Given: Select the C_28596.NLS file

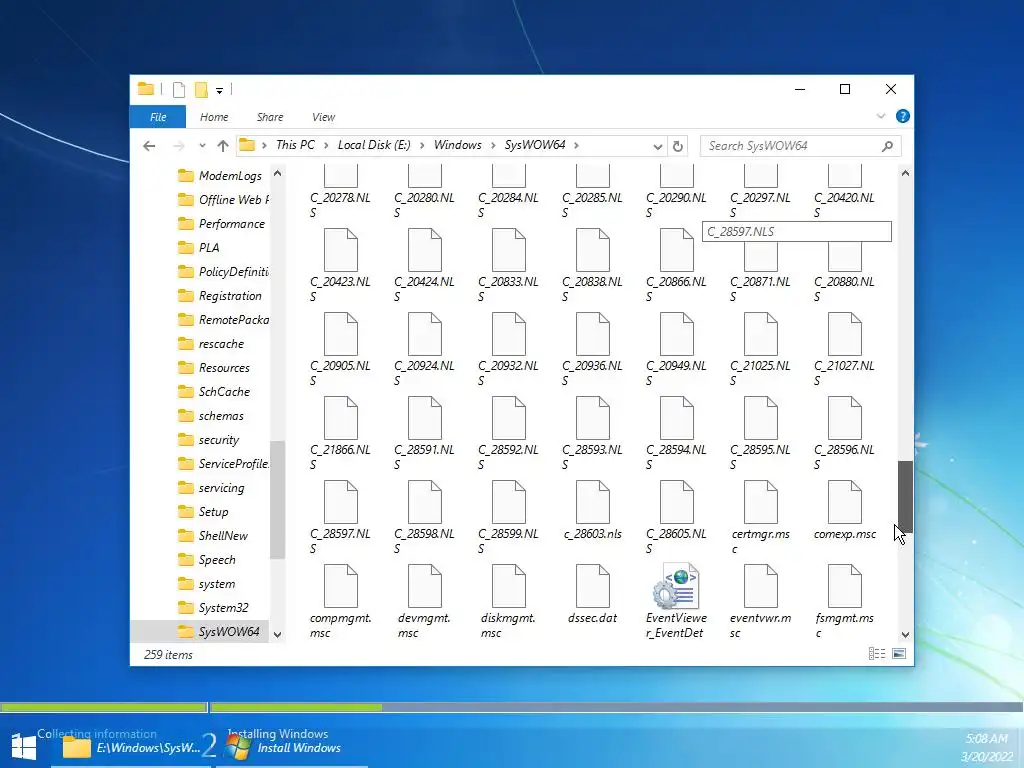Looking at the screenshot, I should [x=844, y=434].
